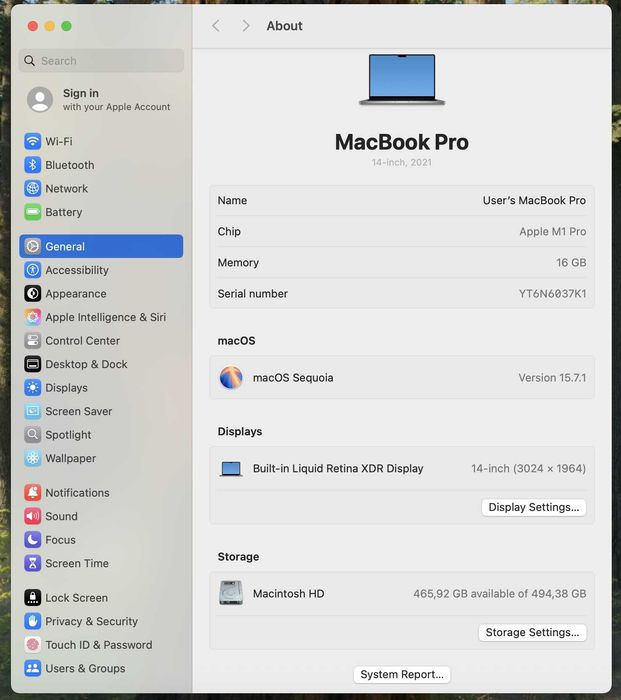Open Apple Intelligence & Siri icon
621x700 pixels.
[33, 317]
